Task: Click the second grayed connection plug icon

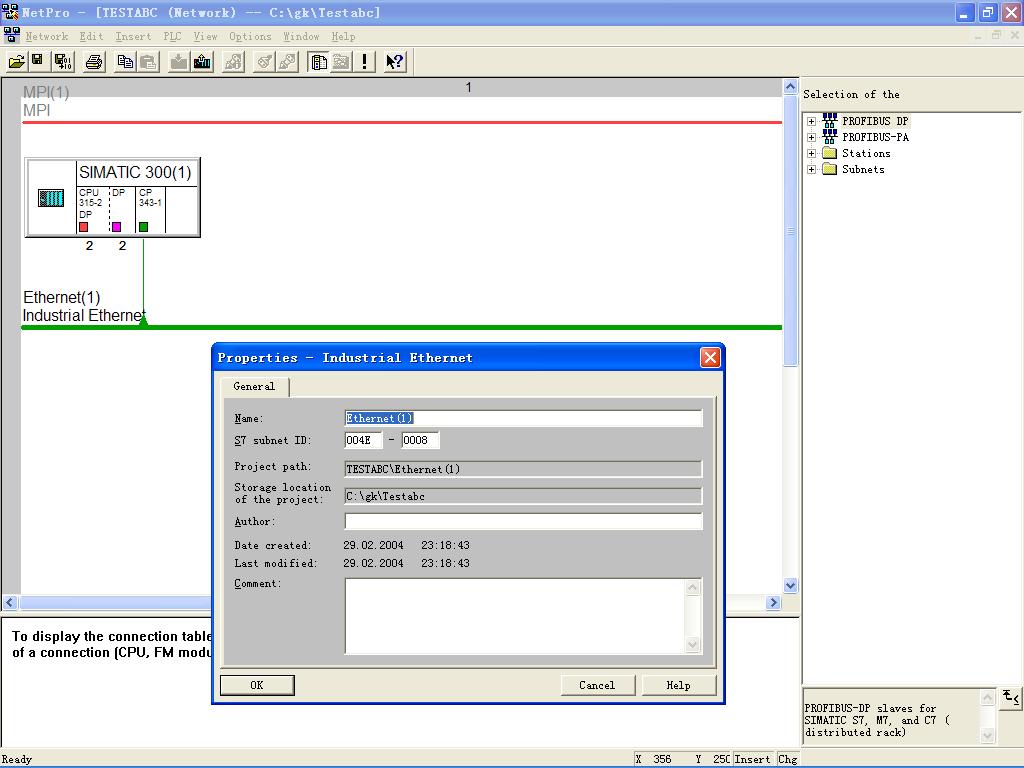Action: [287, 61]
